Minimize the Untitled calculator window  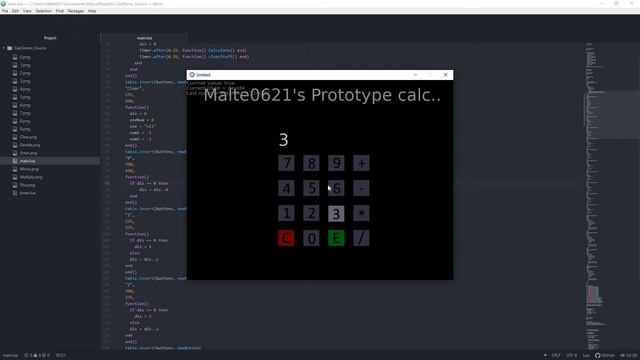coord(415,75)
